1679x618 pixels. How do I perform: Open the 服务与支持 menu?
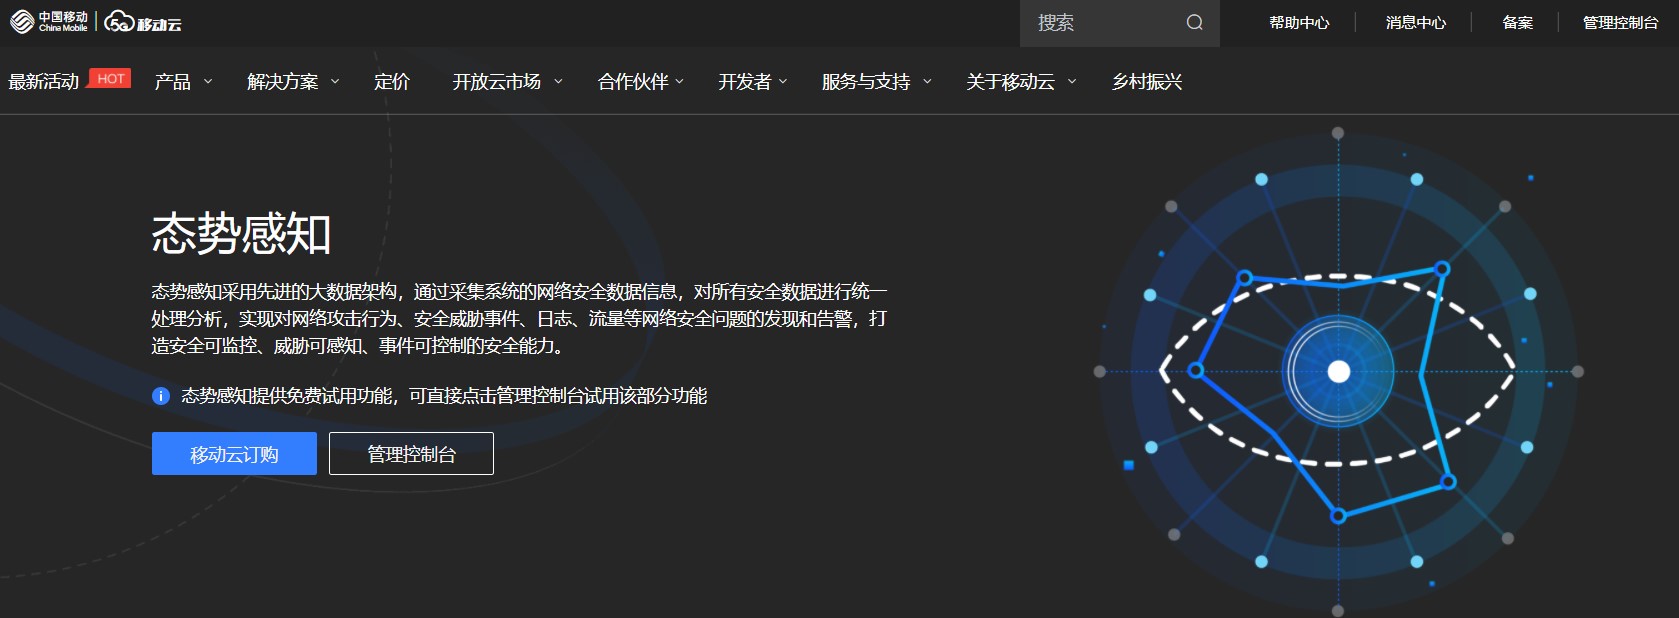(866, 82)
